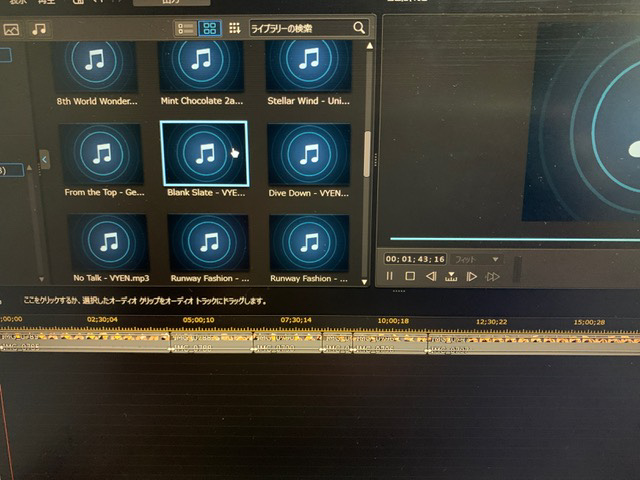Click the timecode 00;01;43;16 field
This screenshot has height=480, width=640.
tap(415, 259)
